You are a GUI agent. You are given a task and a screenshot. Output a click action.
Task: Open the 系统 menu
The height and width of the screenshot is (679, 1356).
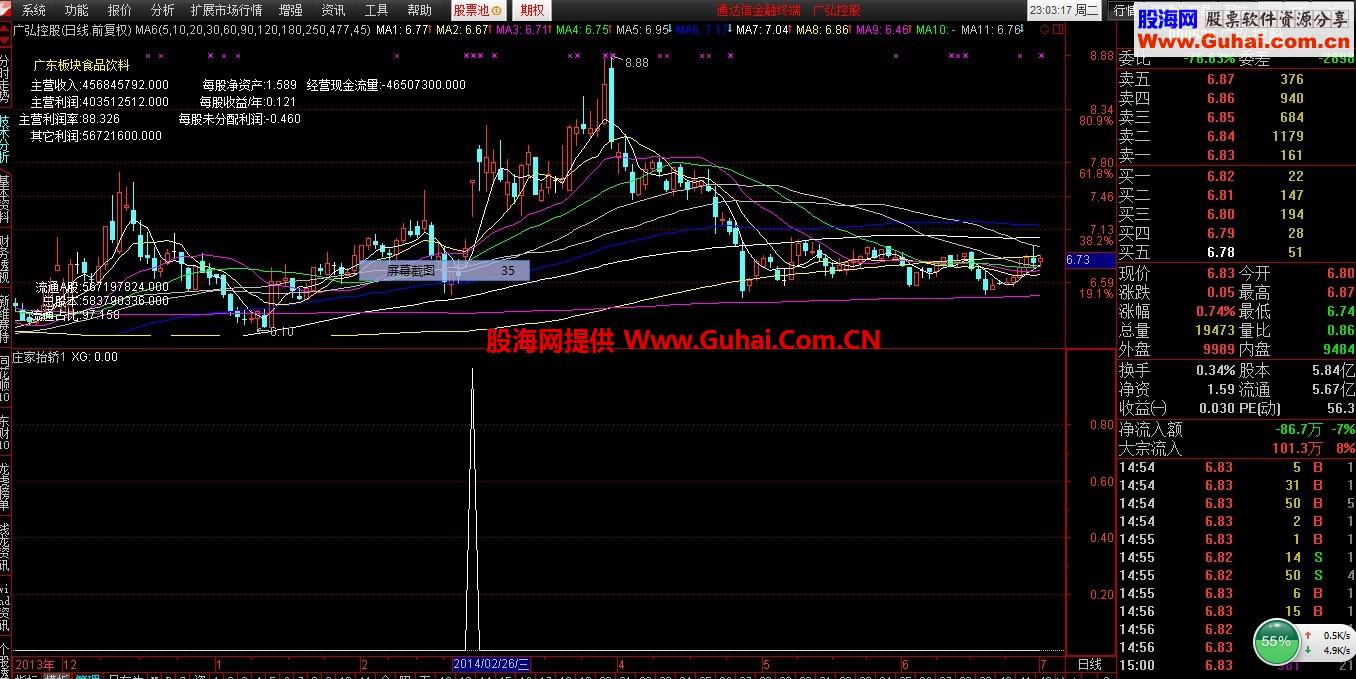pyautogui.click(x=33, y=10)
